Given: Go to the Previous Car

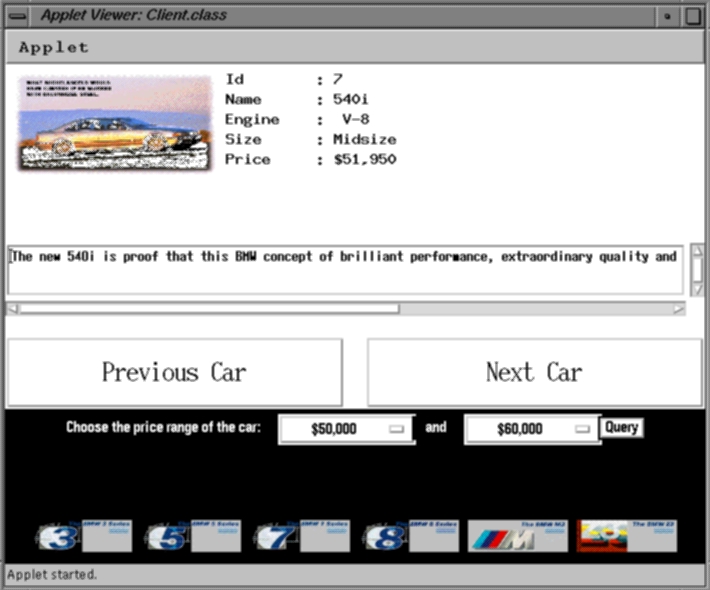Looking at the screenshot, I should [175, 372].
